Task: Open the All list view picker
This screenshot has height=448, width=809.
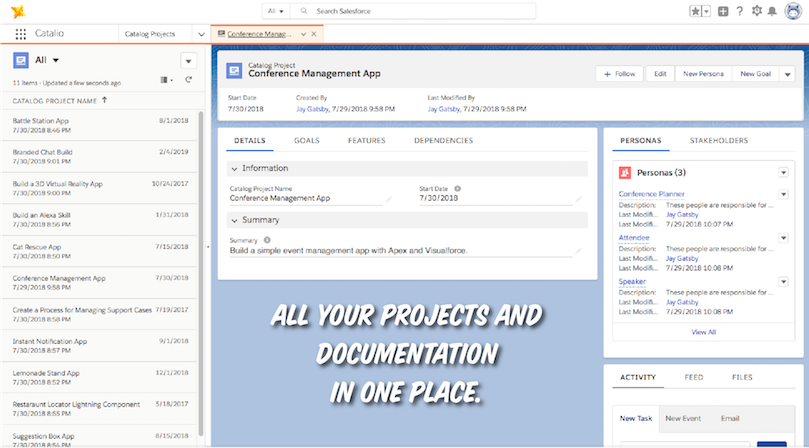Action: click(x=47, y=60)
